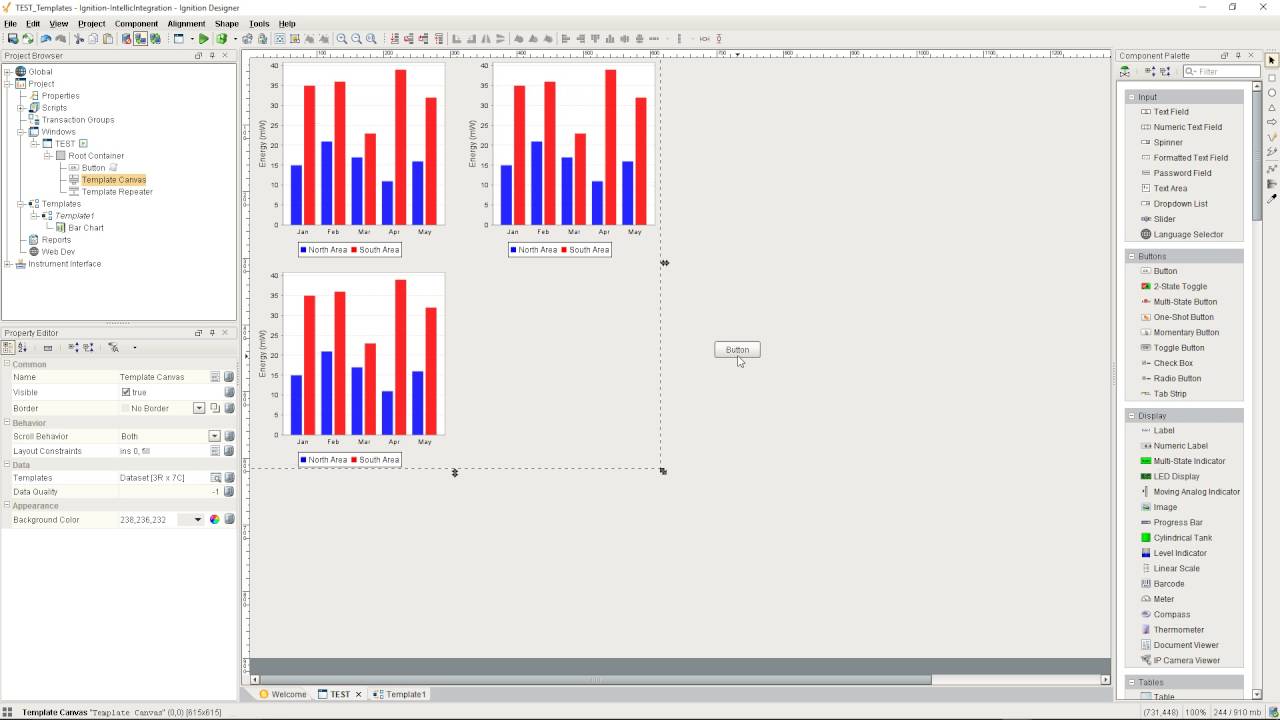Open the File menu
This screenshot has width=1280, height=720.
[x=10, y=23]
